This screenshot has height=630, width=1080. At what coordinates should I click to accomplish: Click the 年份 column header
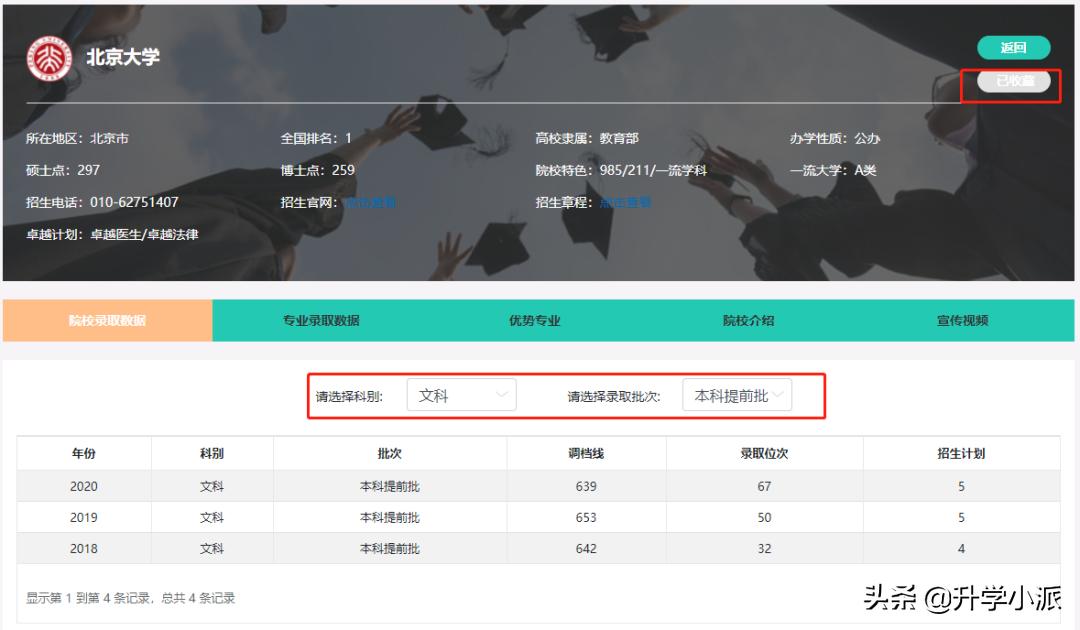click(x=83, y=454)
